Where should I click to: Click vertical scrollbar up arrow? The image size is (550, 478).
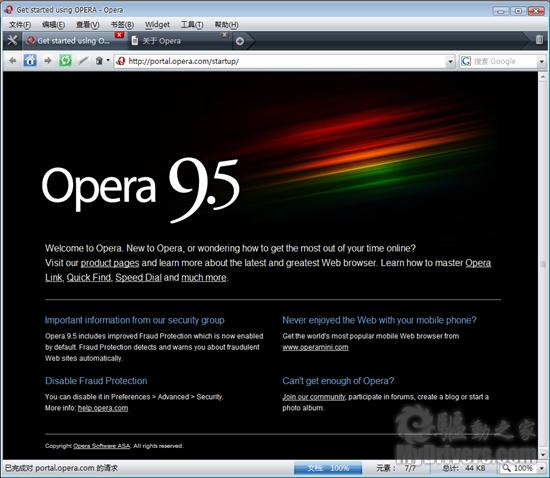[543, 76]
